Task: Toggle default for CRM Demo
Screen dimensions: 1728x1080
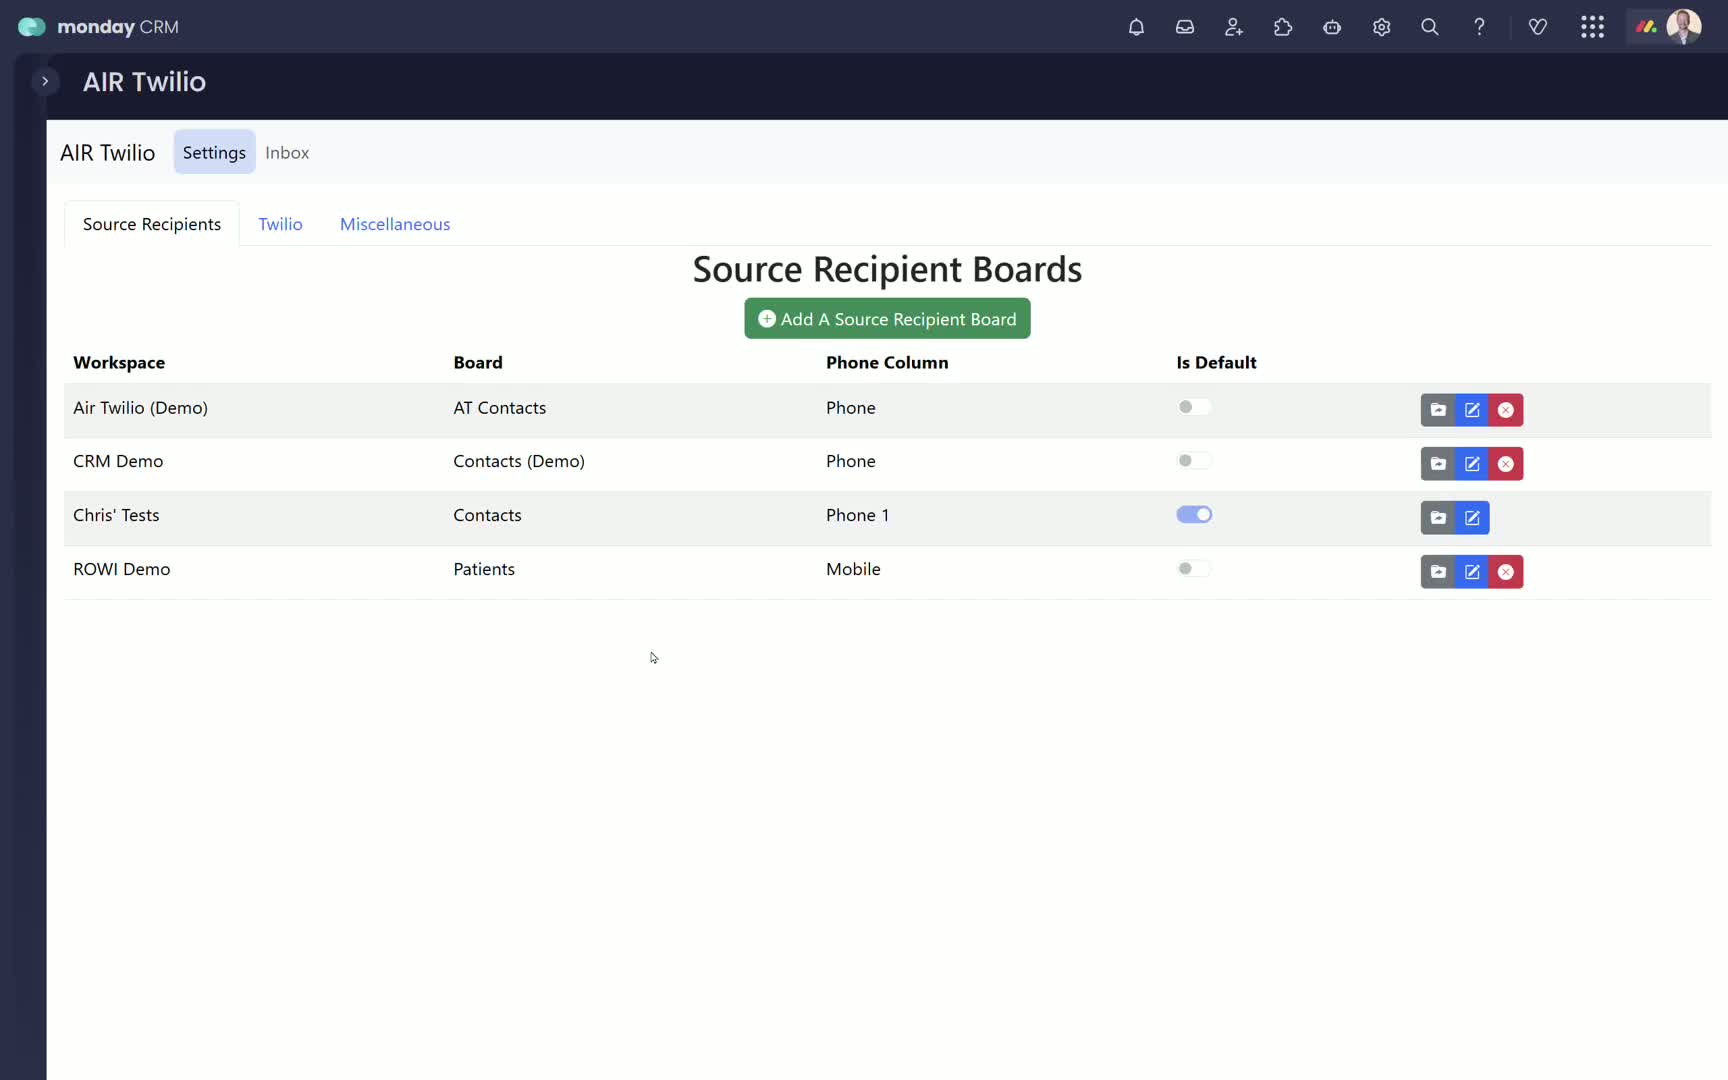Action: [1194, 461]
